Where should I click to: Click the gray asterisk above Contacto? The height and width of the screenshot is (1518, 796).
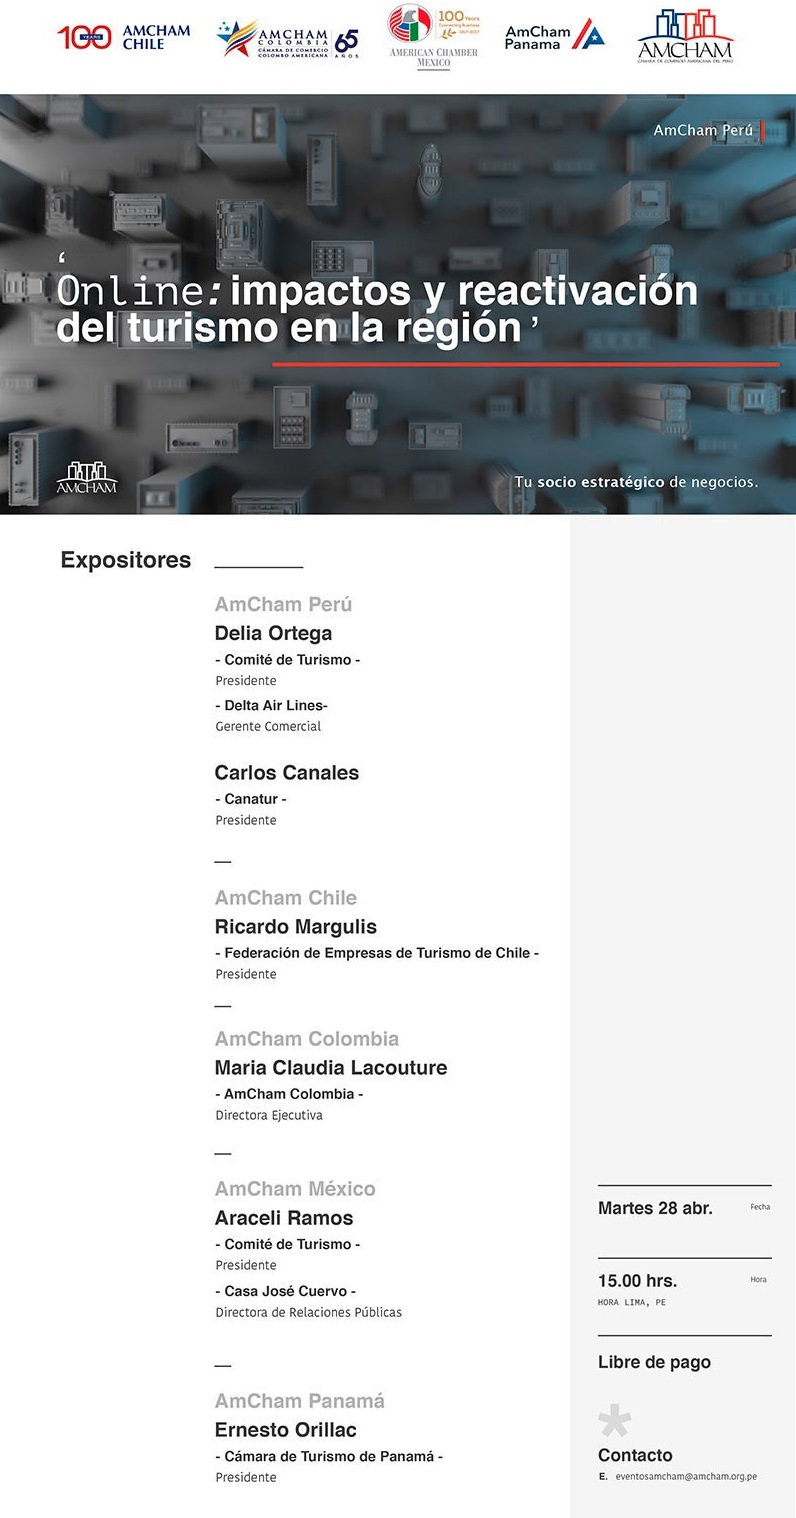(614, 1421)
